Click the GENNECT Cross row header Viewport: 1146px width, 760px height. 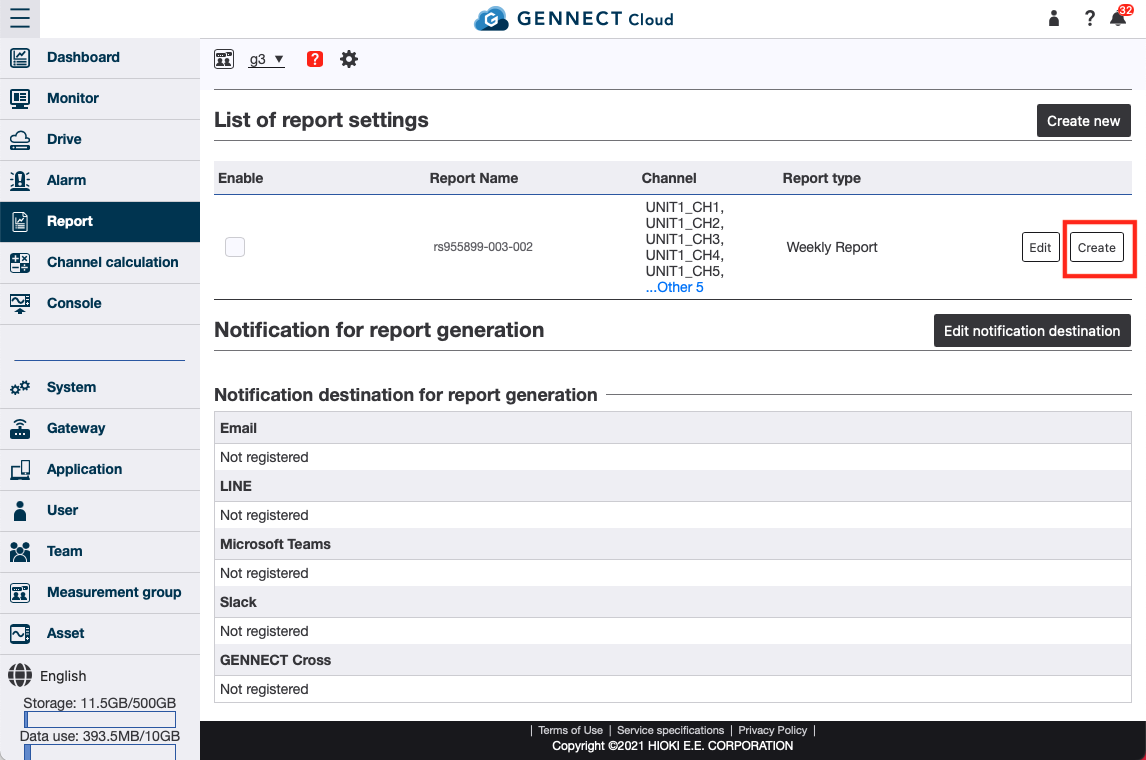pyautogui.click(x=672, y=660)
